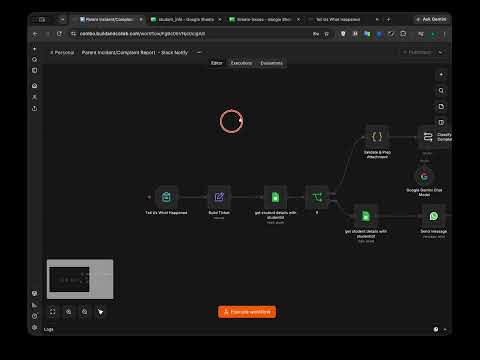Click the zoom in canvas control
Image resolution: width=480 pixels, height=360 pixels.
tap(68, 312)
